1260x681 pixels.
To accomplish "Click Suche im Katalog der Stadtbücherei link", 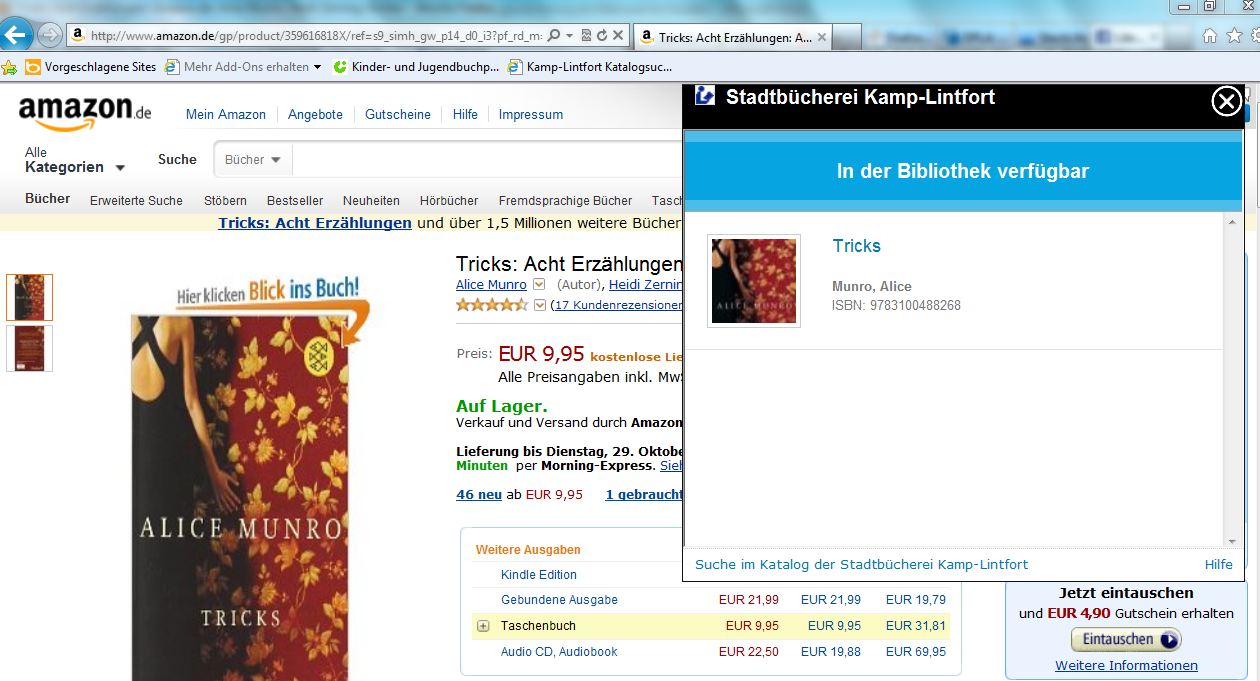I will tap(861, 564).
